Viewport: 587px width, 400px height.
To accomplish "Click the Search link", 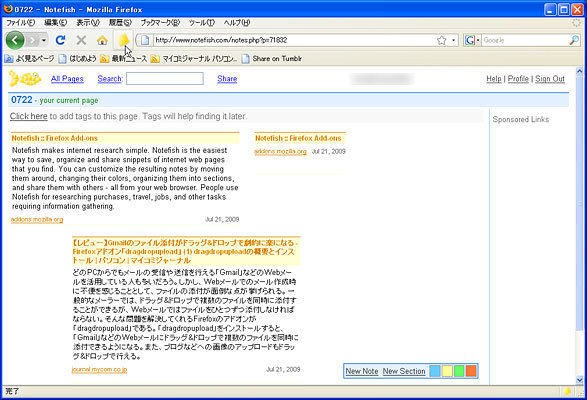I will [x=109, y=79].
